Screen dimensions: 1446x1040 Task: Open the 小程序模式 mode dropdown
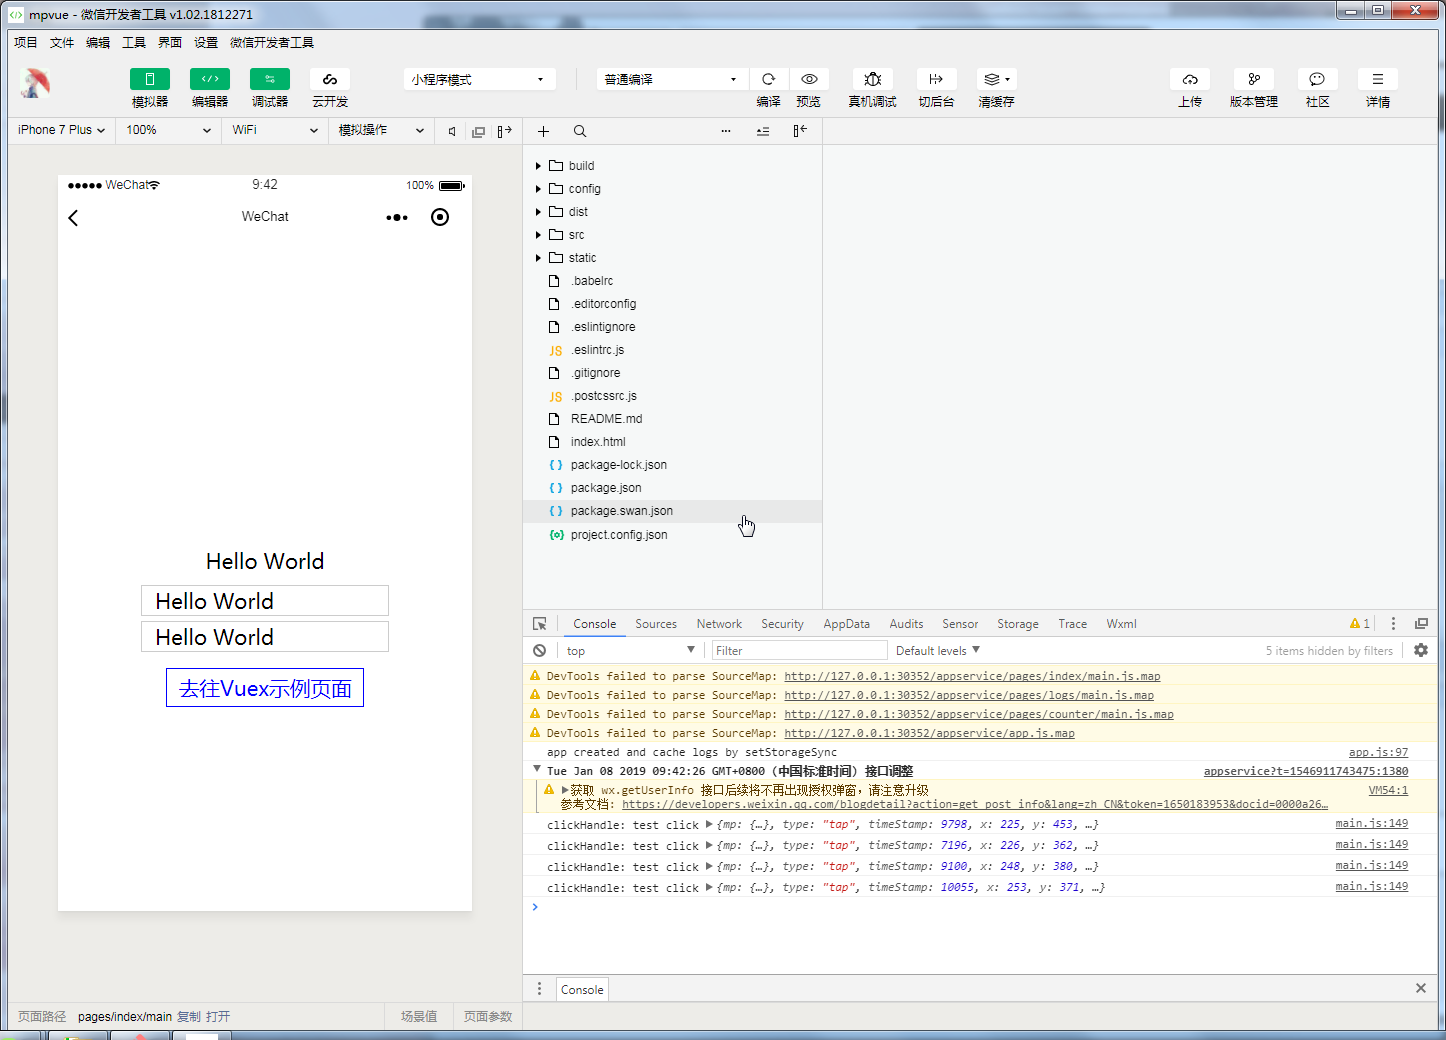[x=479, y=79]
